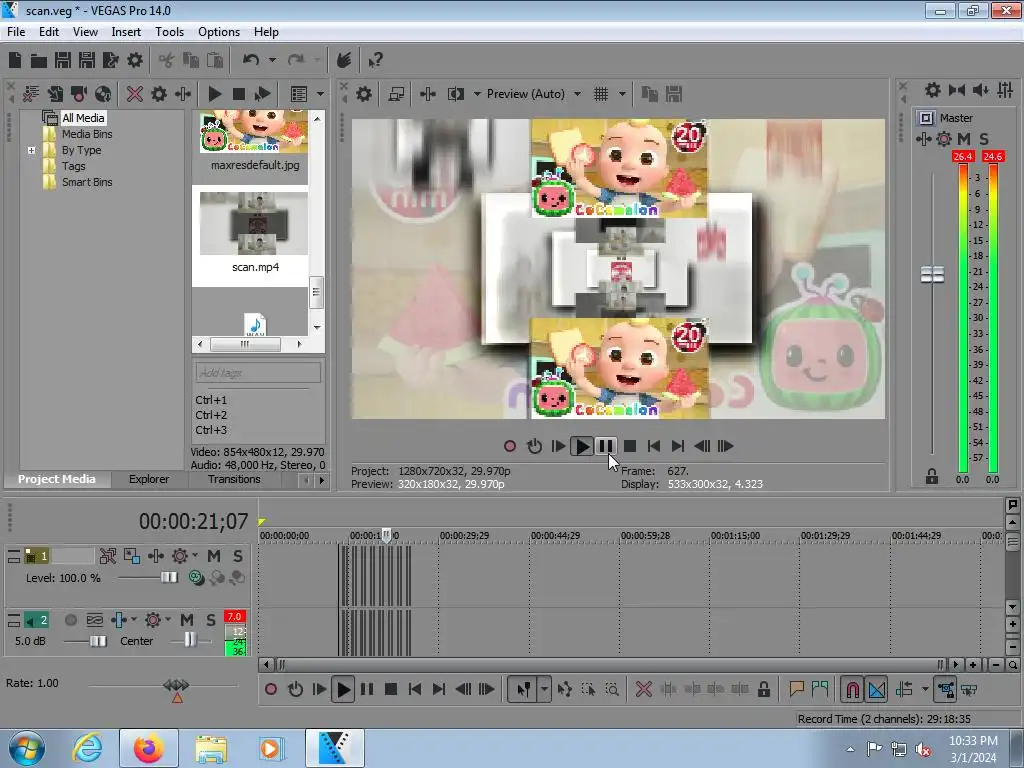Open the auto ripple dropdown arrow
The width and height of the screenshot is (1024, 768).
coord(925,689)
